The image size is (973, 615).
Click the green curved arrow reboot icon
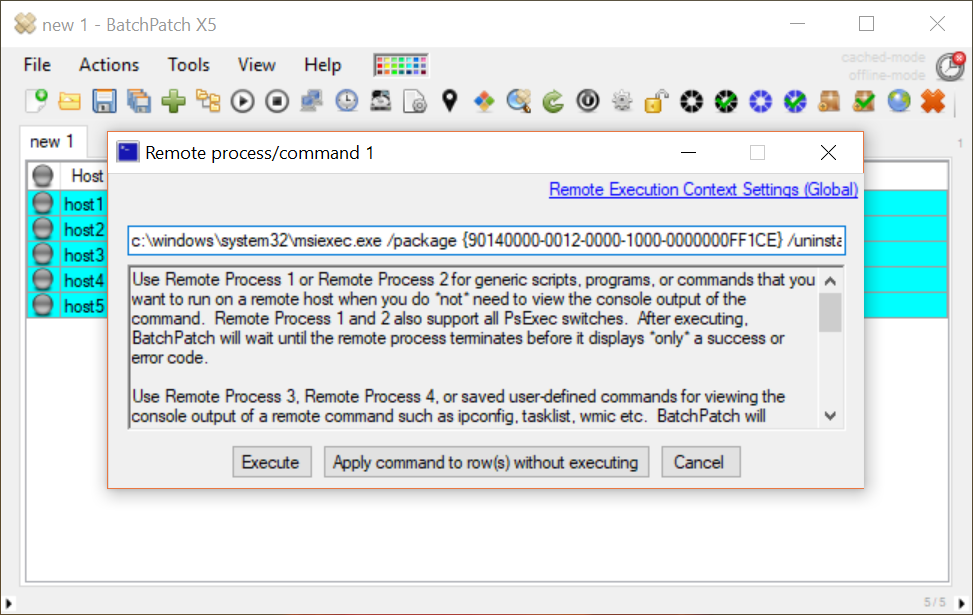click(x=553, y=101)
